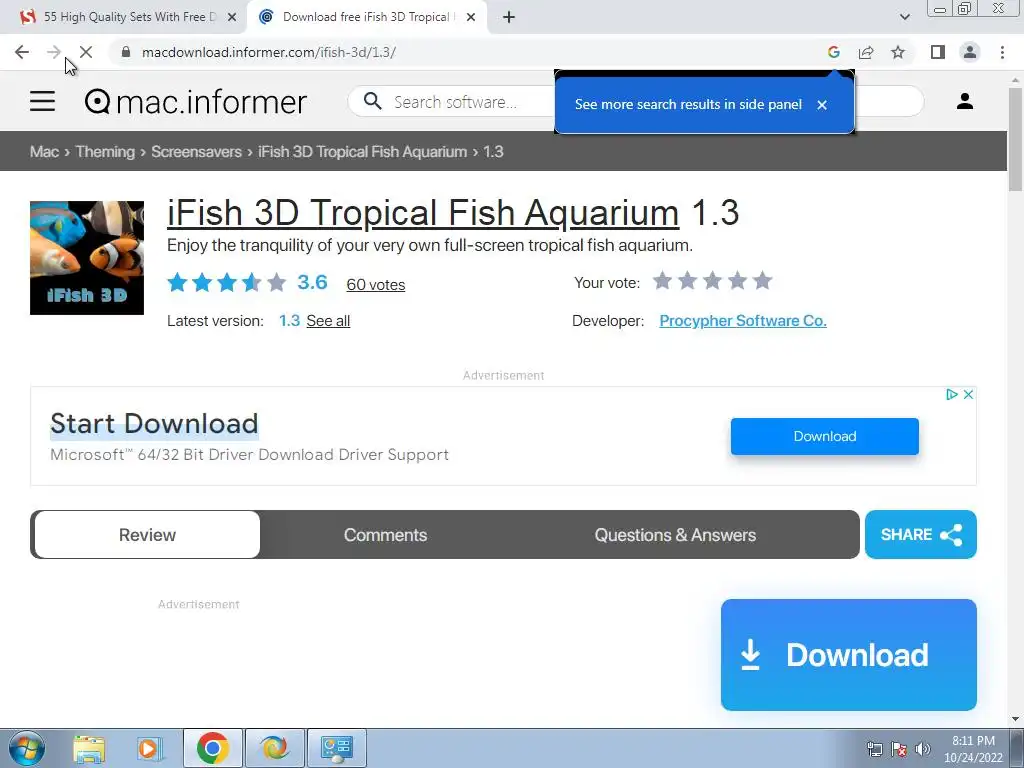1024x768 pixels.
Task: Switch to the Comments tab
Action: [x=385, y=535]
